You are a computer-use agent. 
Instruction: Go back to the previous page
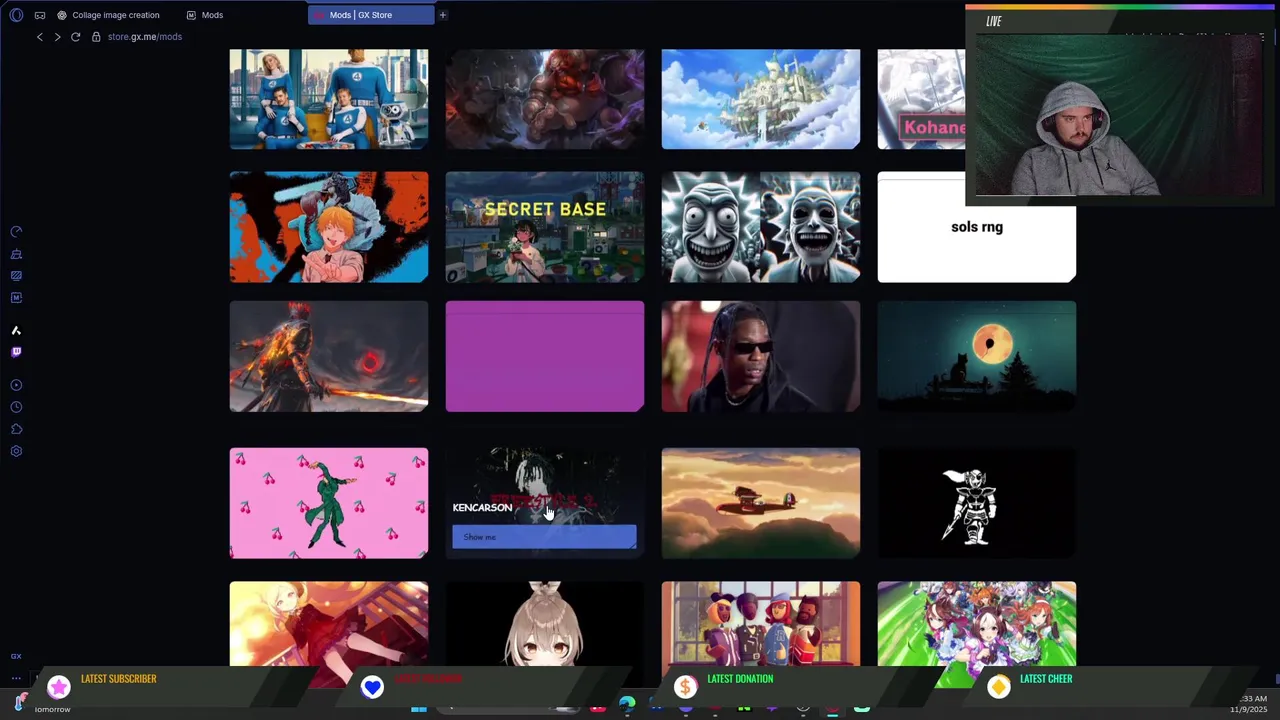point(40,37)
